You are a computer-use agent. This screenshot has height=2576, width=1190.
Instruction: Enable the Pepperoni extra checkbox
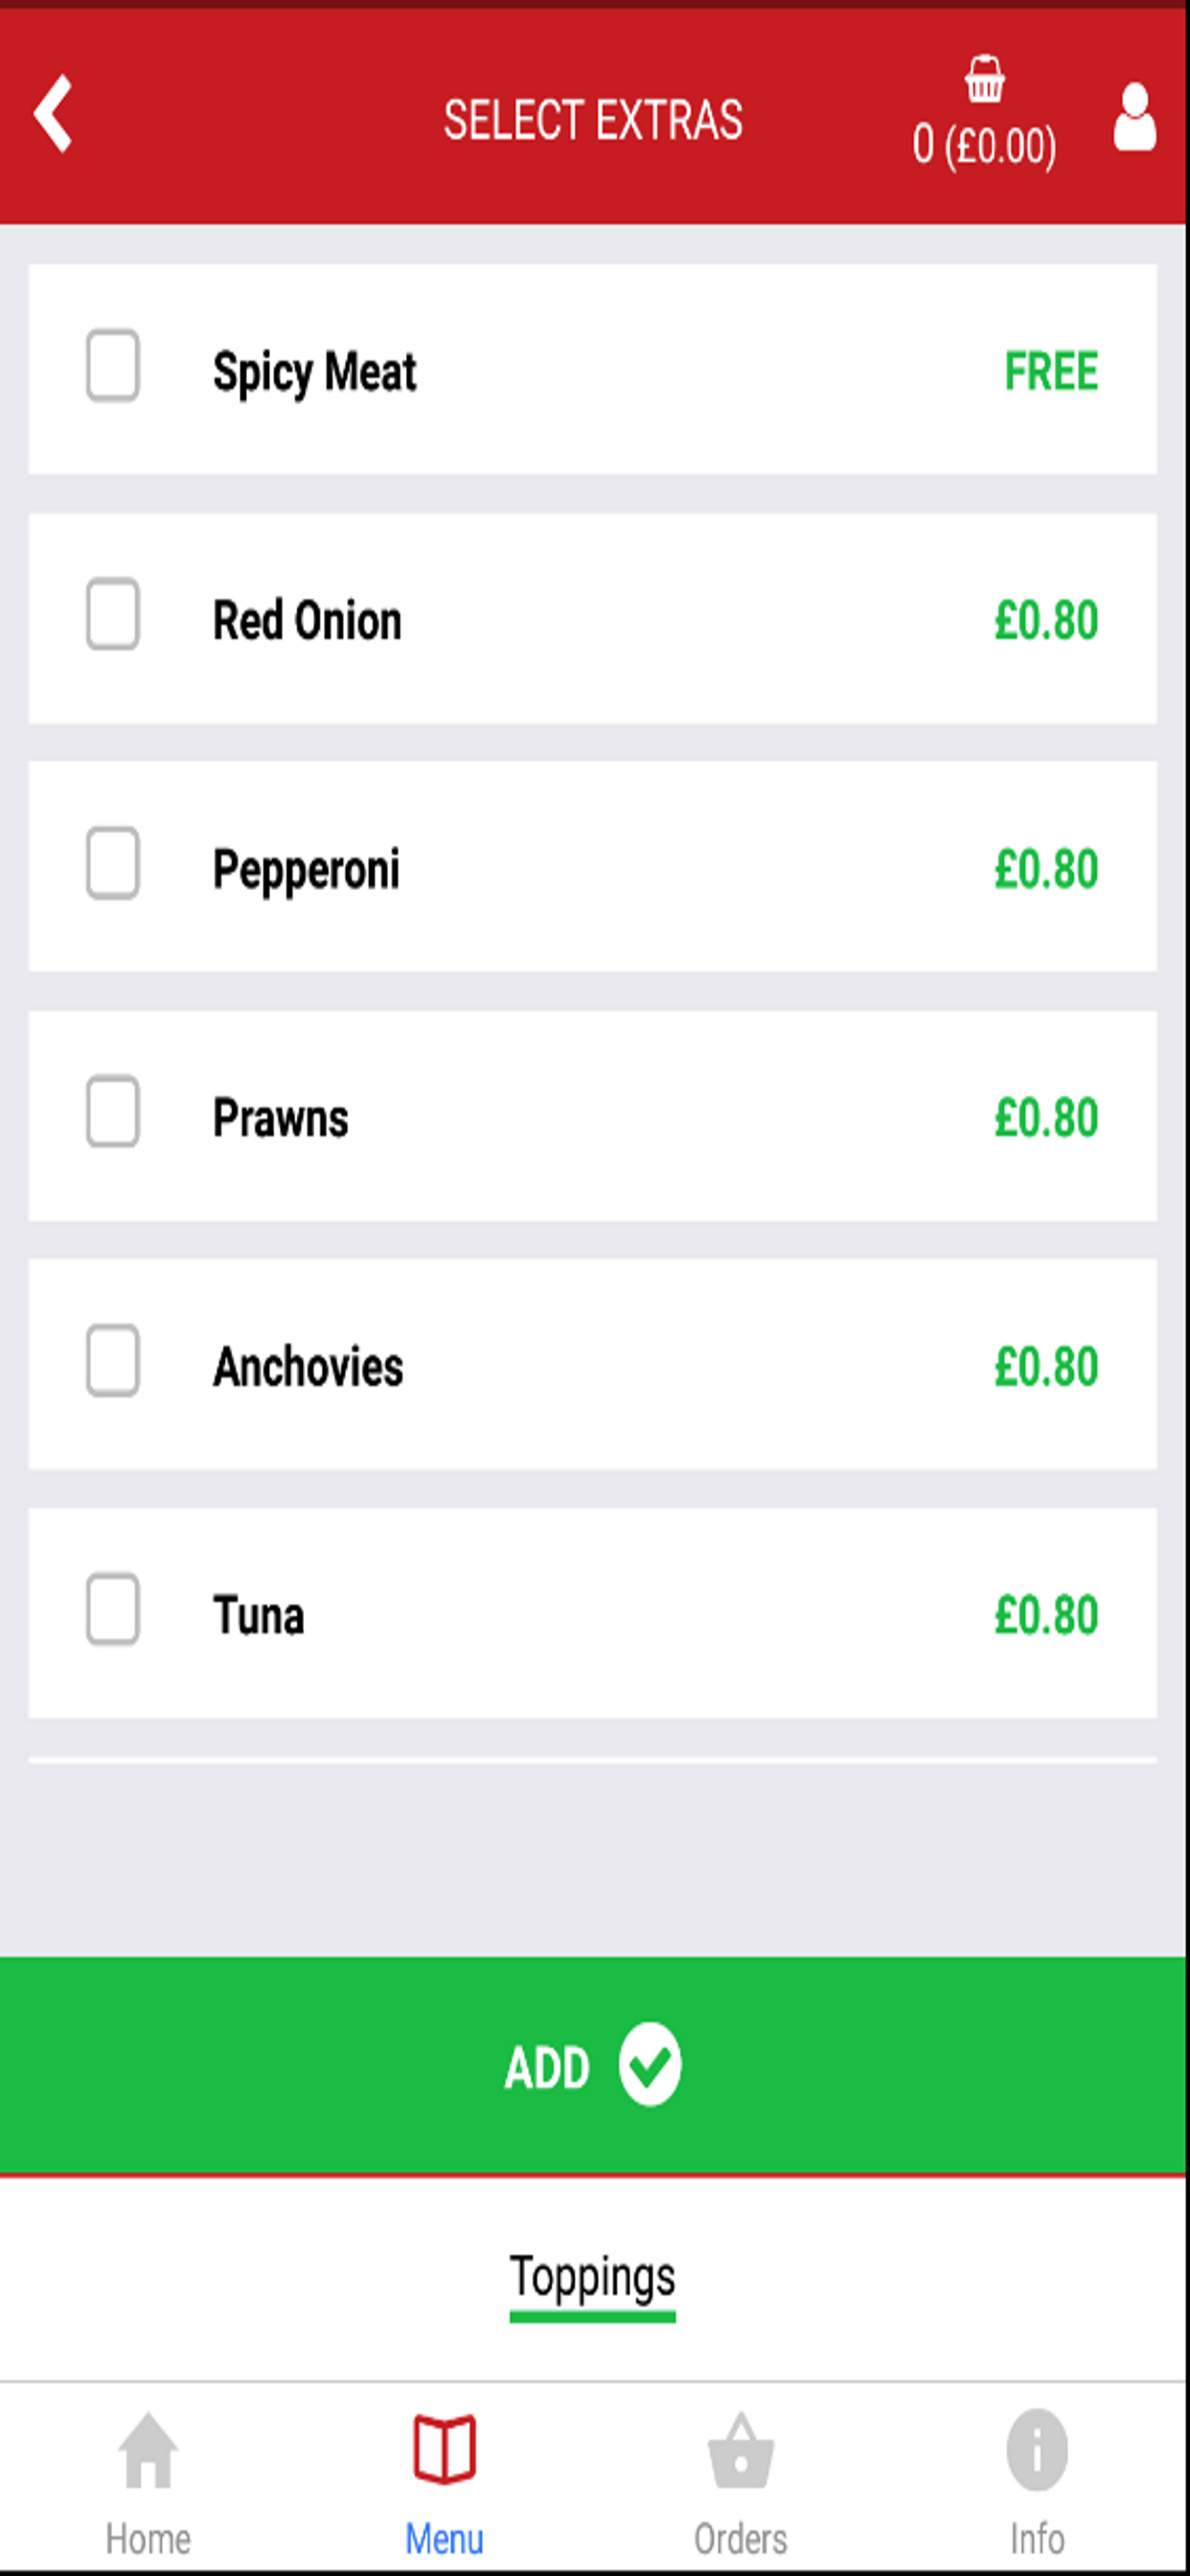click(112, 862)
